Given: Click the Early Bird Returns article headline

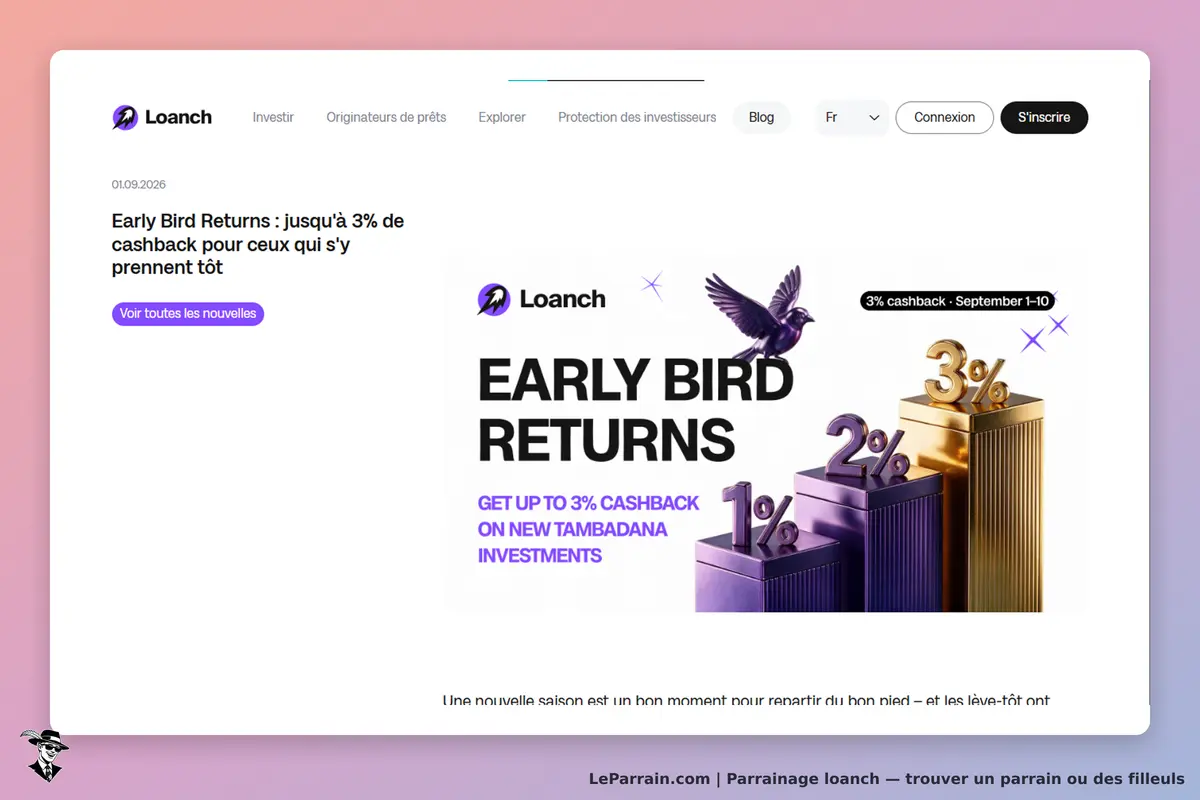Looking at the screenshot, I should 258,244.
